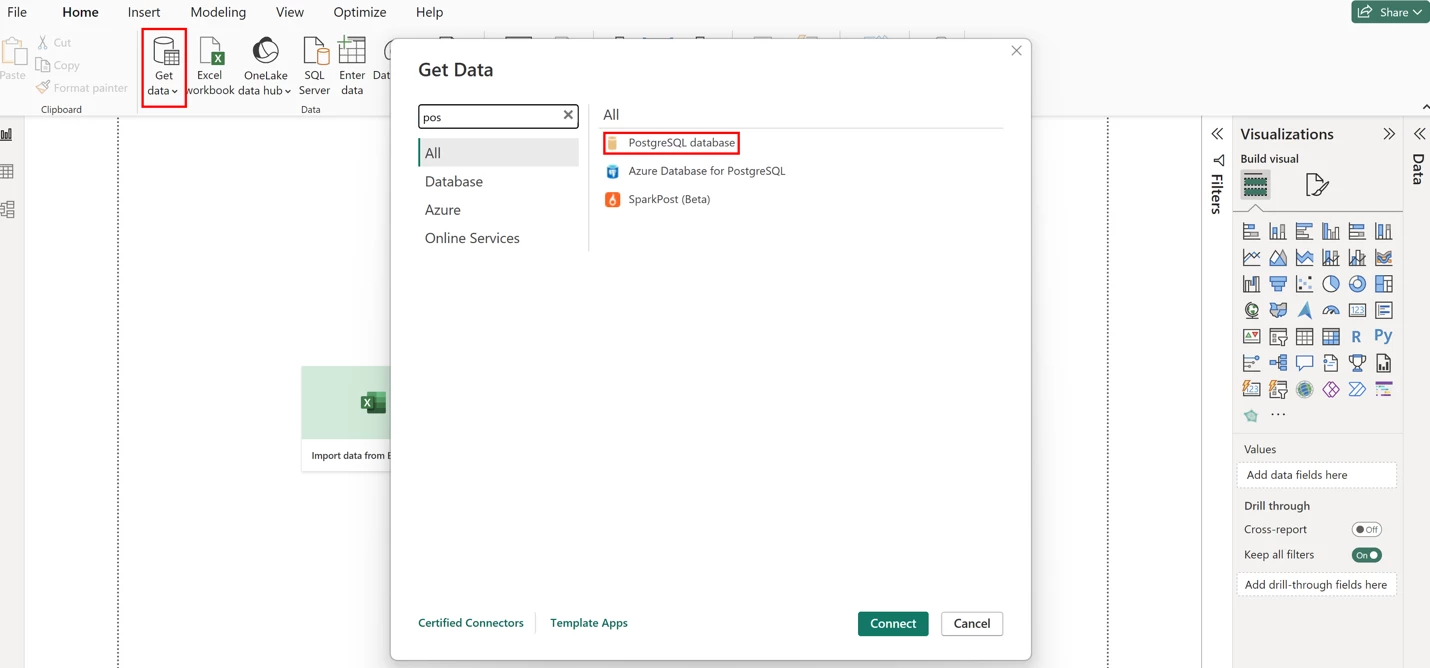
Task: Choose the Scatter chart visual
Action: click(x=1304, y=284)
